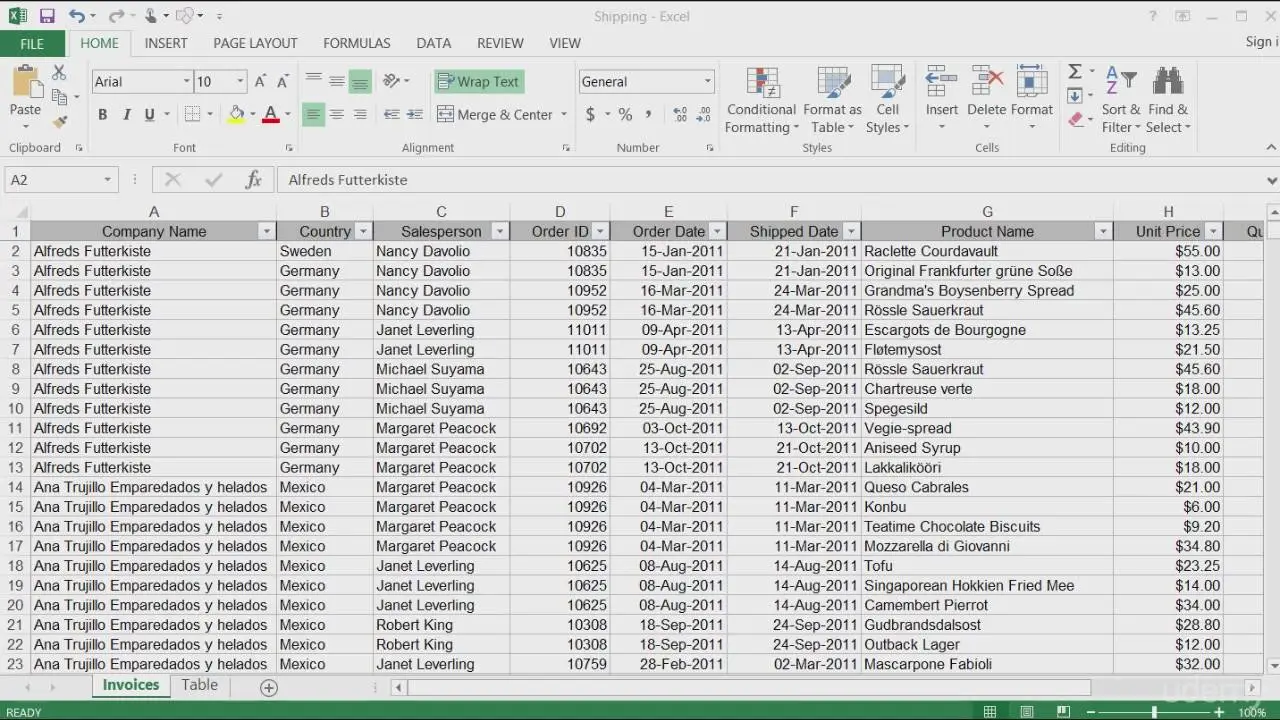The height and width of the screenshot is (720, 1280).
Task: Click the Cut scissors icon
Action: coord(59,73)
